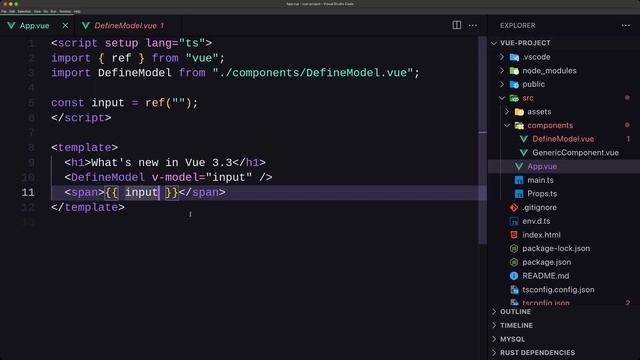The image size is (640, 360).
Task: Place cursor on "./components/DefineModel.vue" import path
Action: 313,73
